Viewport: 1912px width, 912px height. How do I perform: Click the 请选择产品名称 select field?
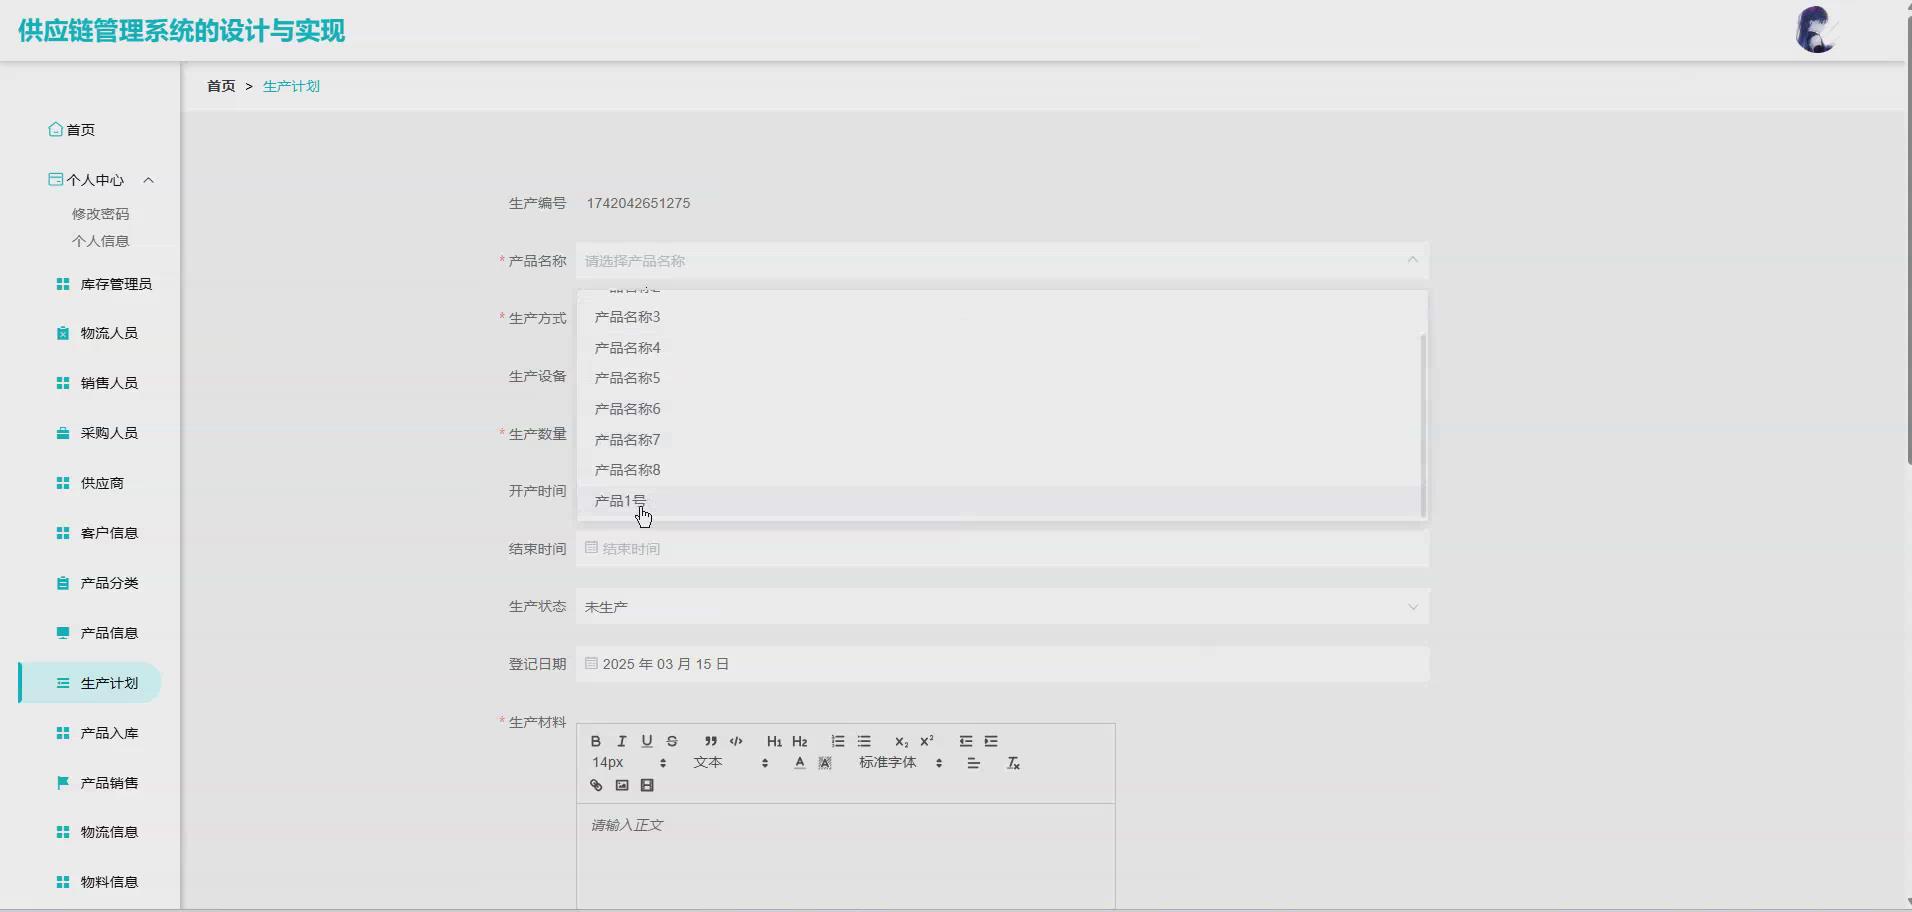click(x=1002, y=260)
